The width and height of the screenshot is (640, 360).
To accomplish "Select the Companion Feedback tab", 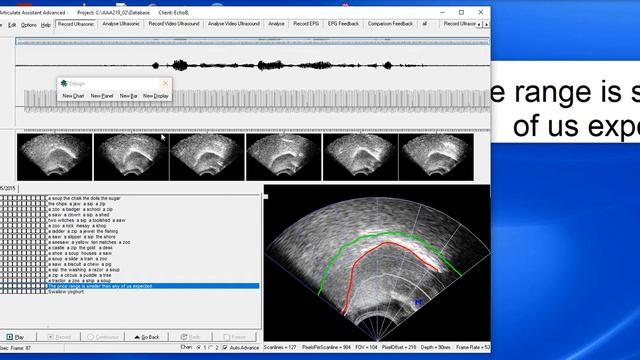I will tap(390, 24).
